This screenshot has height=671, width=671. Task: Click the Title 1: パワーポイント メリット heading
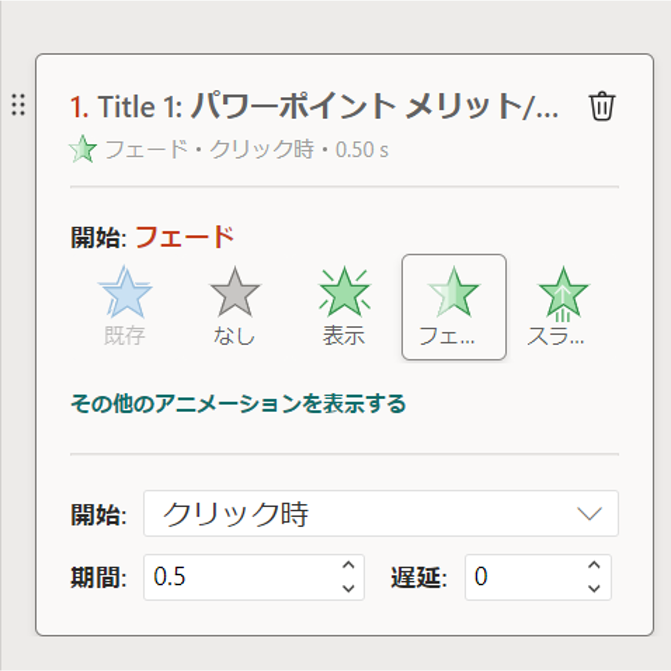tap(328, 106)
